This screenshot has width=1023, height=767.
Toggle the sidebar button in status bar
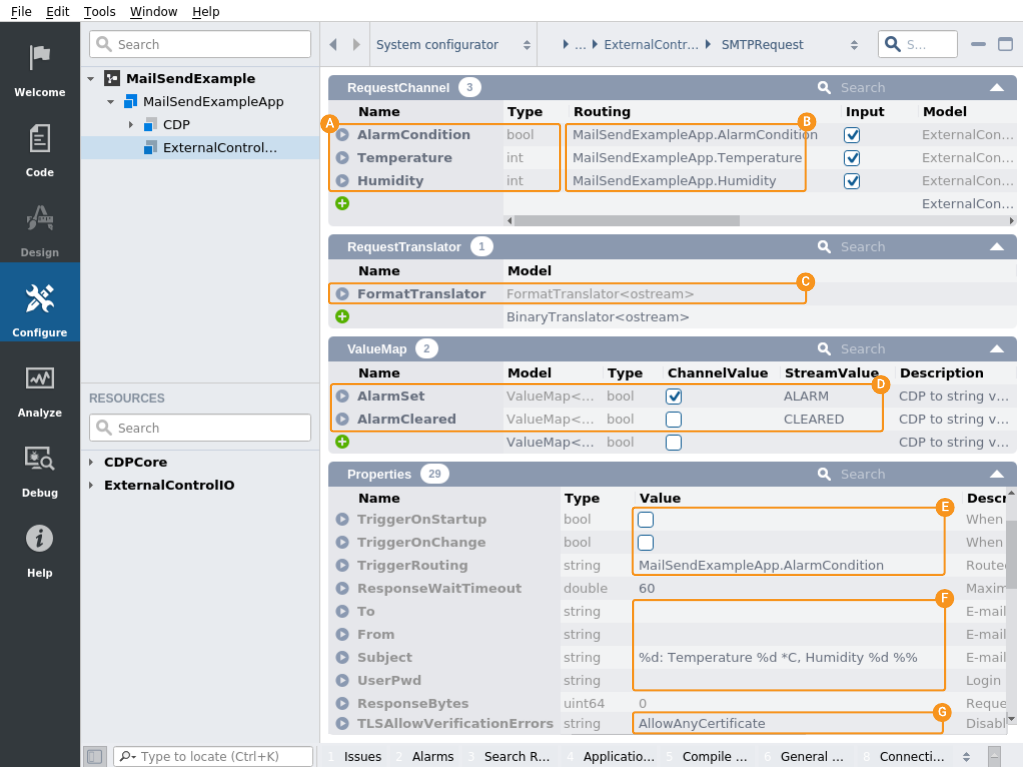[94, 756]
